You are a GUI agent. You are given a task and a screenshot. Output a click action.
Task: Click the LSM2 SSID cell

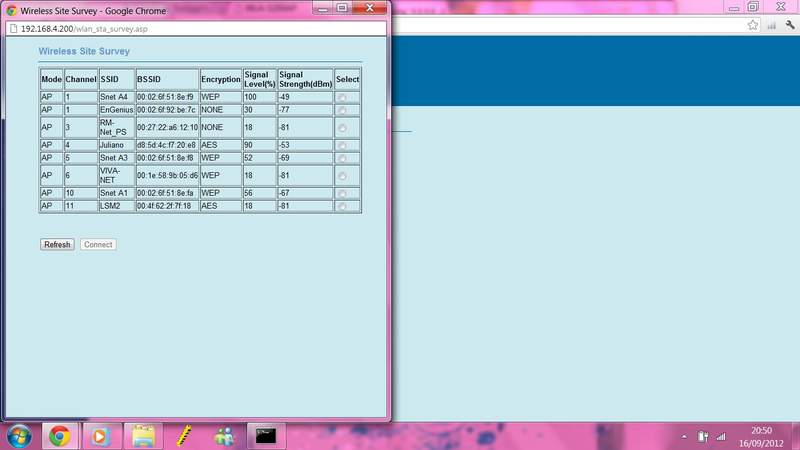[117, 206]
